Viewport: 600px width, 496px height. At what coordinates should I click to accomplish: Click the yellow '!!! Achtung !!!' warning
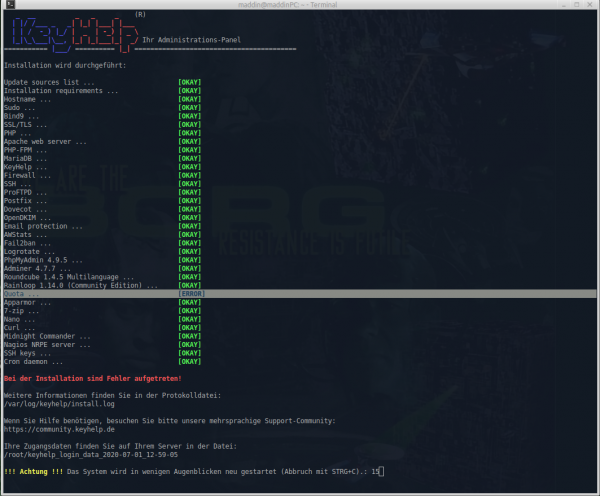(33, 471)
